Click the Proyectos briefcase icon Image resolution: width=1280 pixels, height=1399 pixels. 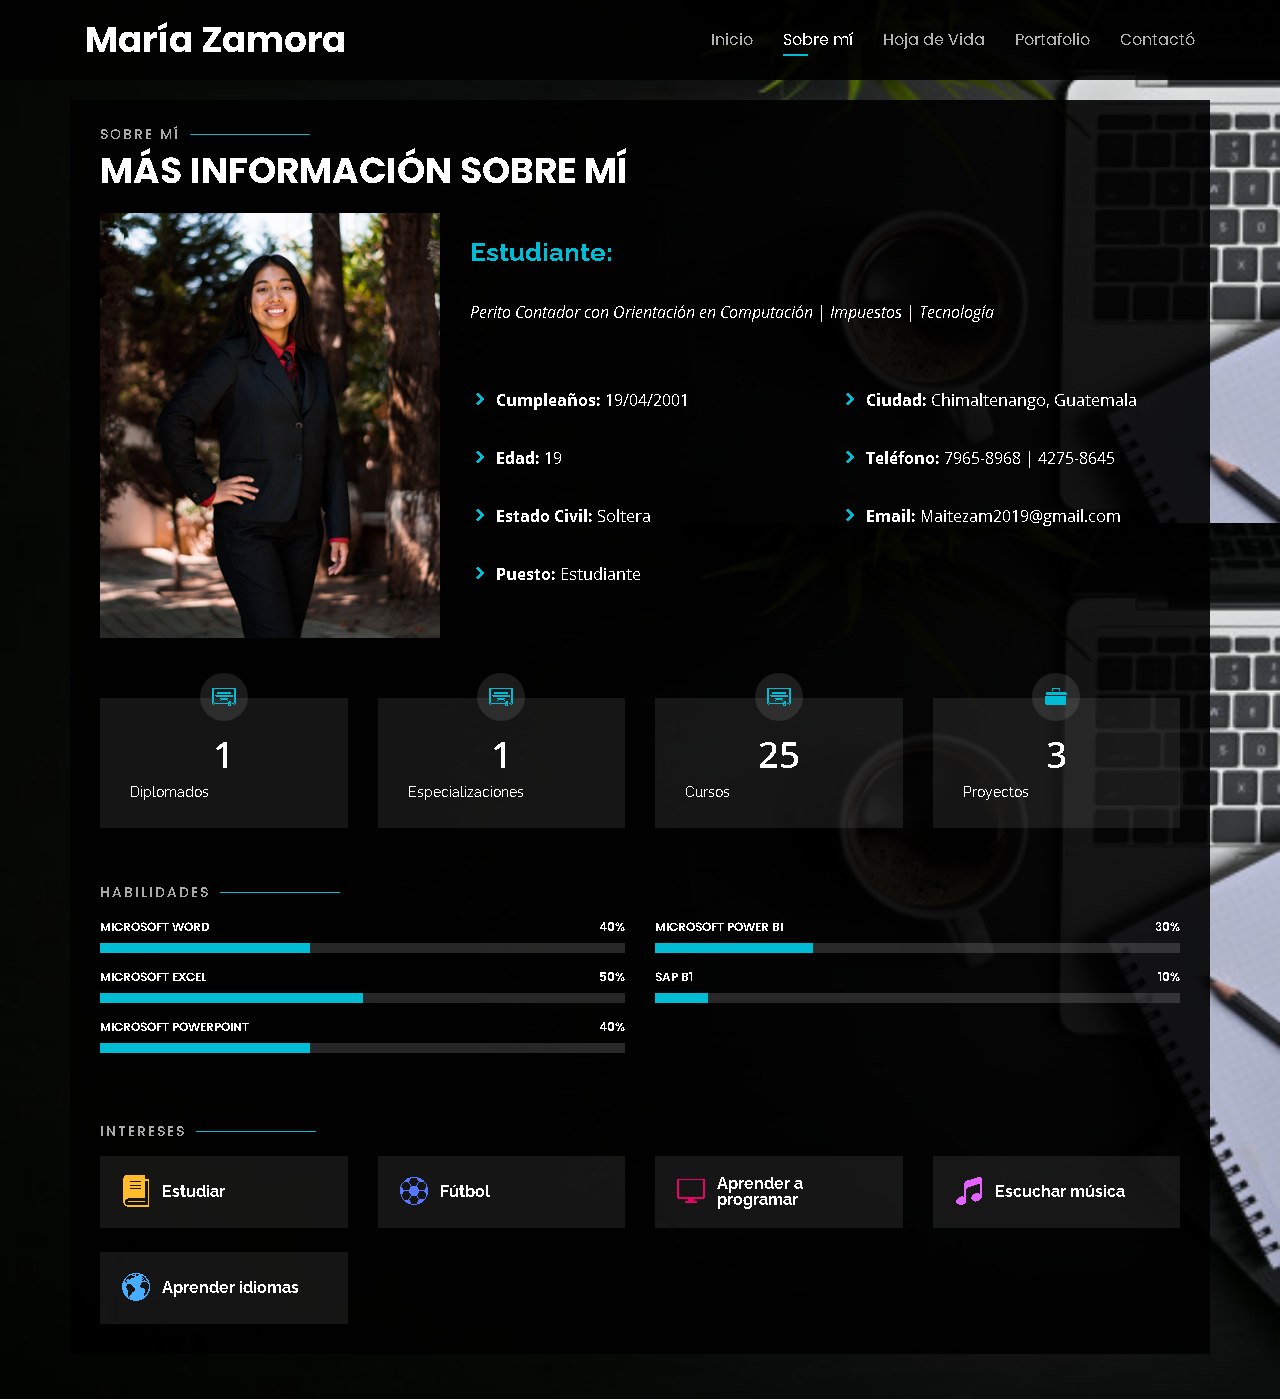(x=1056, y=697)
